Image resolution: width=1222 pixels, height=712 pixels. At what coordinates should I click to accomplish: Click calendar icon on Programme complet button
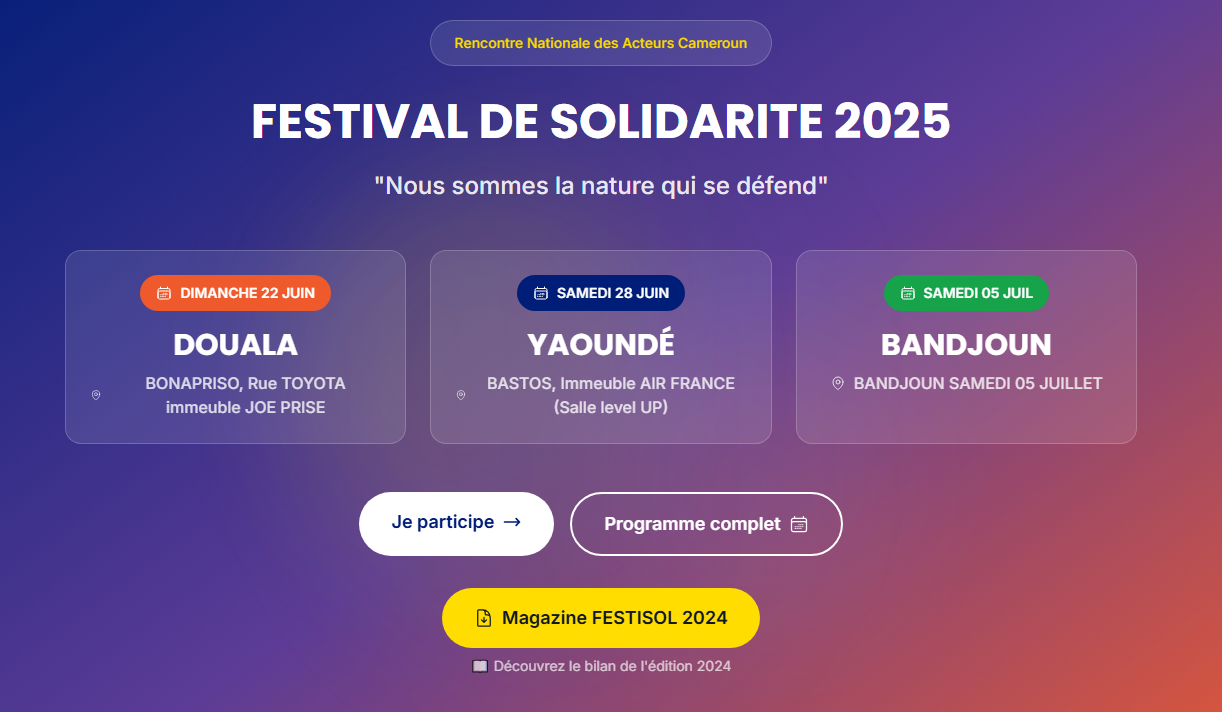[x=799, y=524]
